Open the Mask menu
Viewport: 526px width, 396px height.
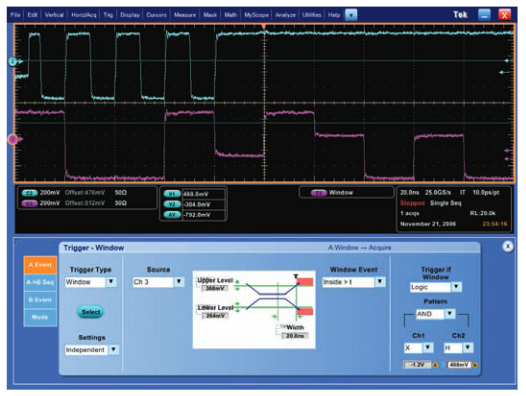pos(210,15)
